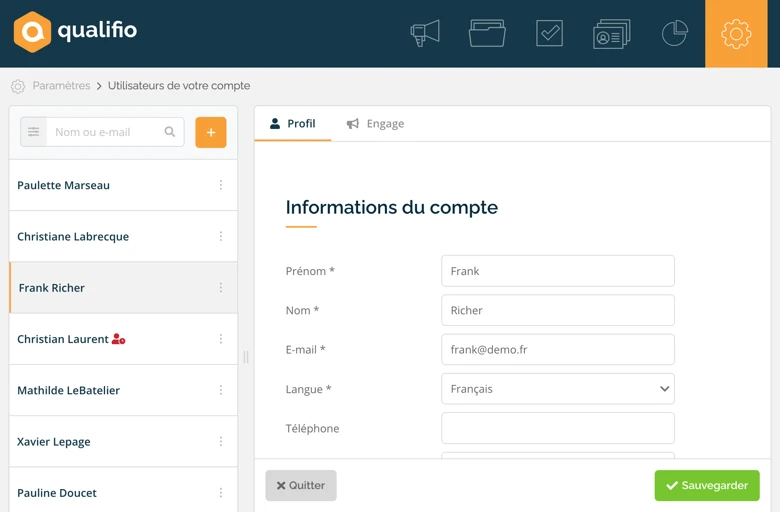Open the Langue dropdown showing Français
780x512 pixels.
pos(558,389)
